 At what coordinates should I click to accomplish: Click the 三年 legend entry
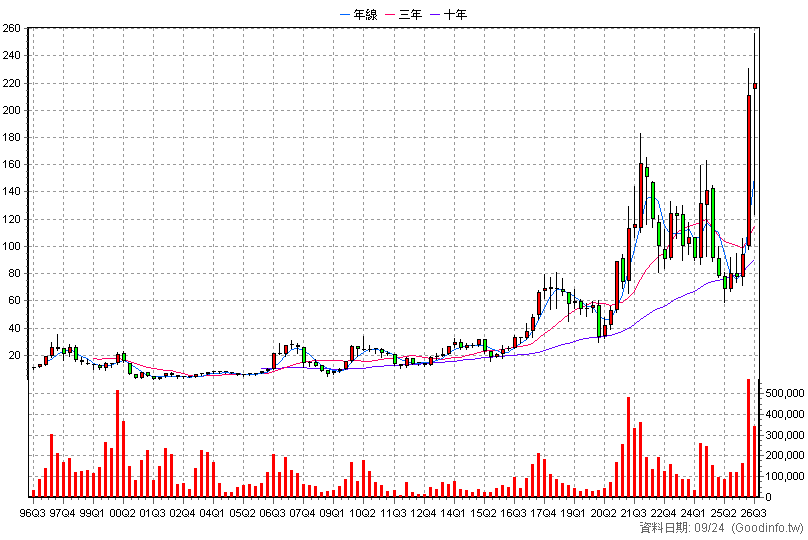404,14
